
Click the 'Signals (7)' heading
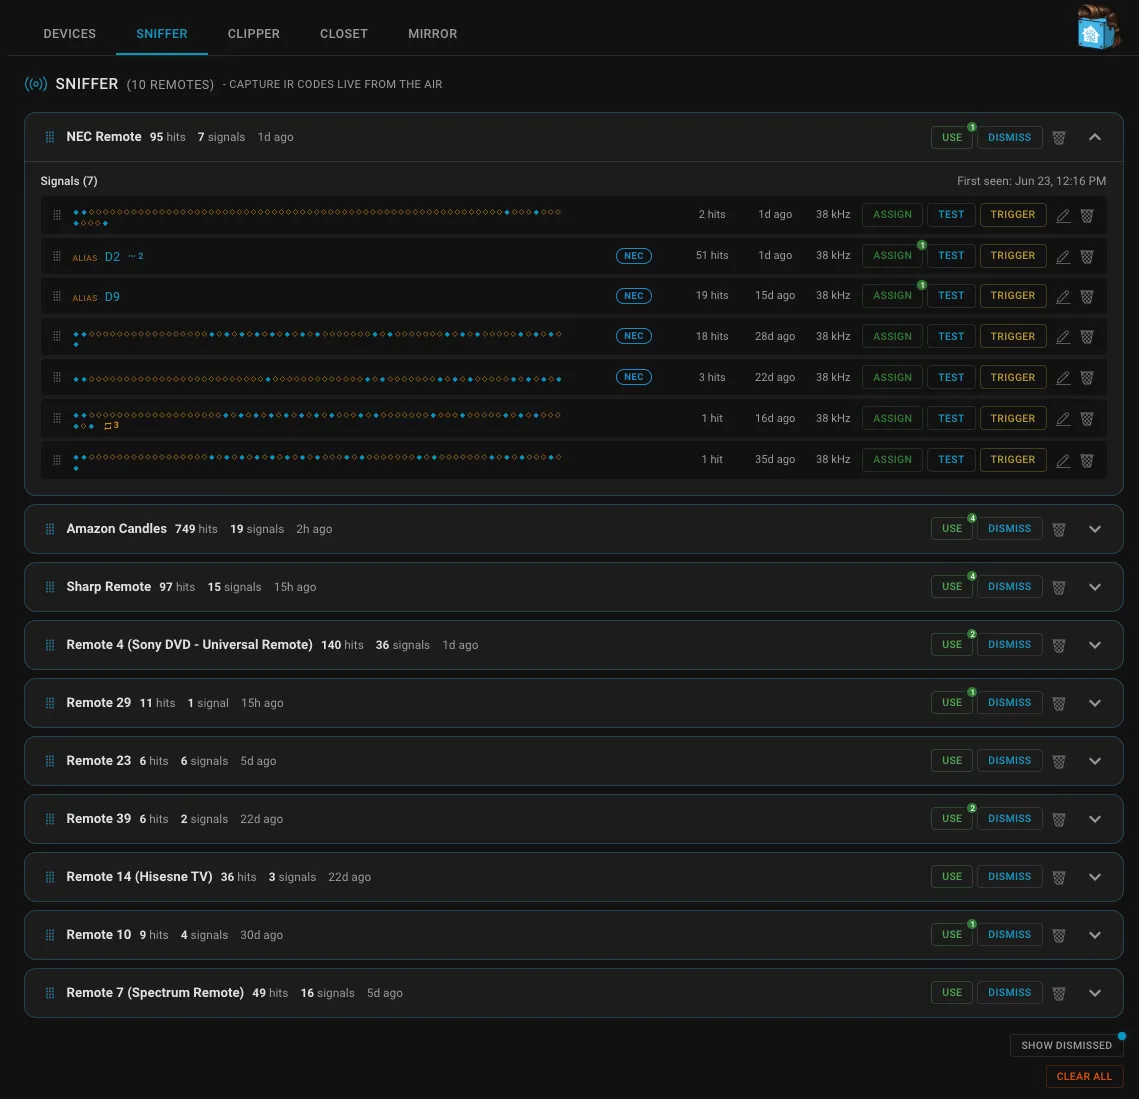69,181
